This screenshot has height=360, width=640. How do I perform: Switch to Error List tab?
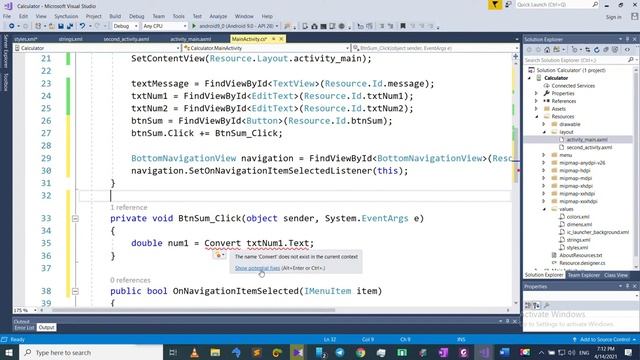click(24, 328)
